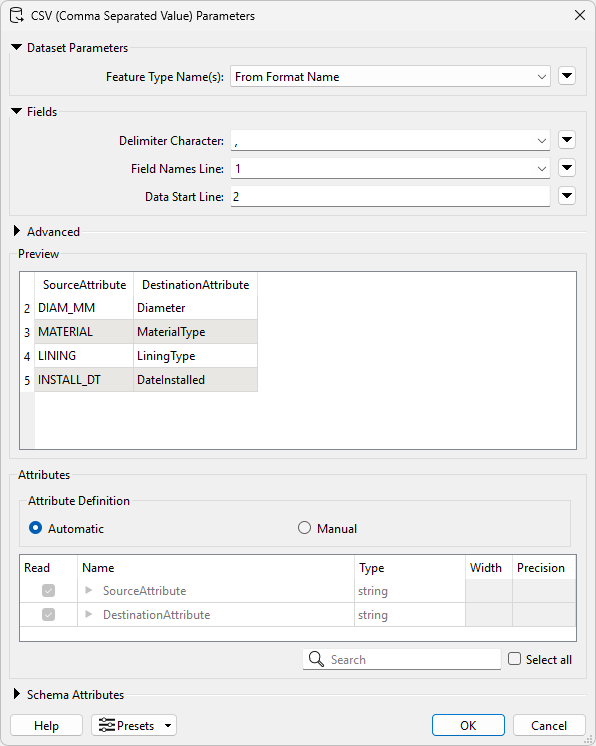Tick the Select all checkbox
This screenshot has width=596, height=746.
coord(515,659)
